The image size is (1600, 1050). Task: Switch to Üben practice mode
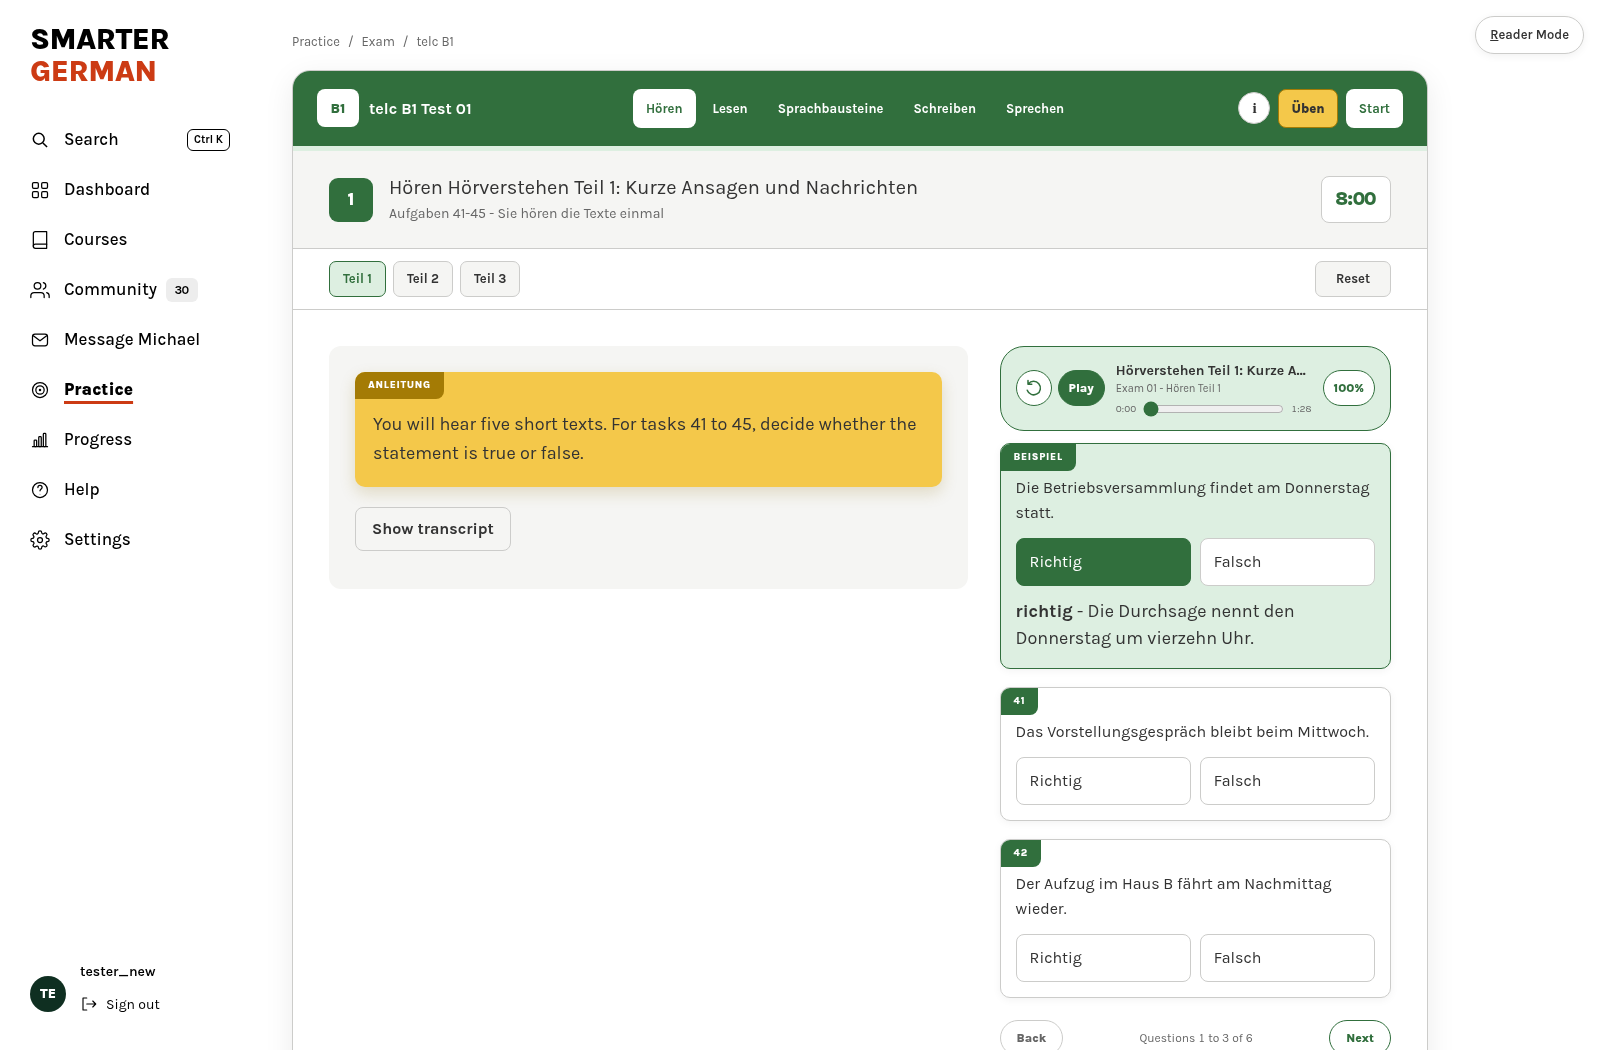click(1308, 108)
